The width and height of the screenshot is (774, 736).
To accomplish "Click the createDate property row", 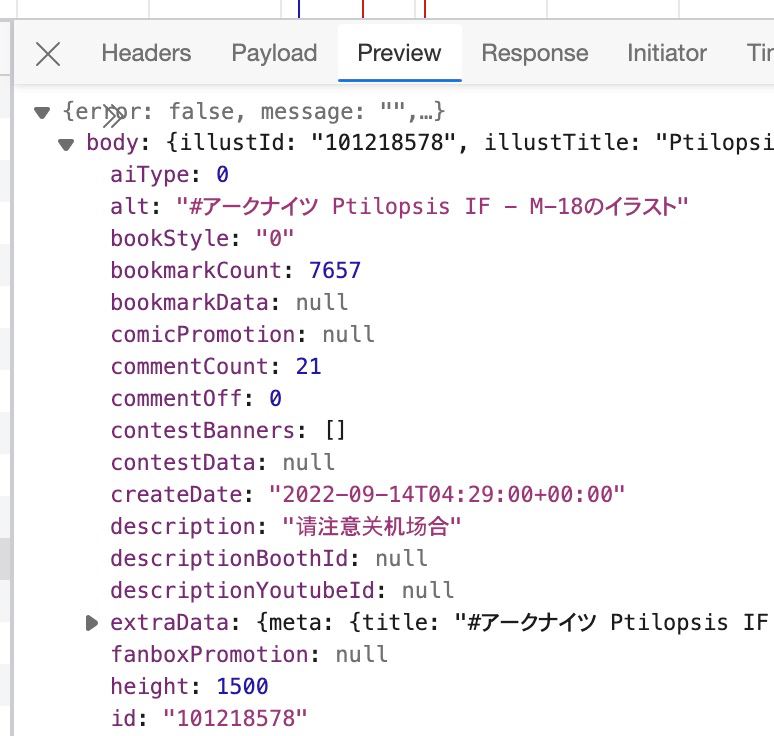I will [368, 495].
